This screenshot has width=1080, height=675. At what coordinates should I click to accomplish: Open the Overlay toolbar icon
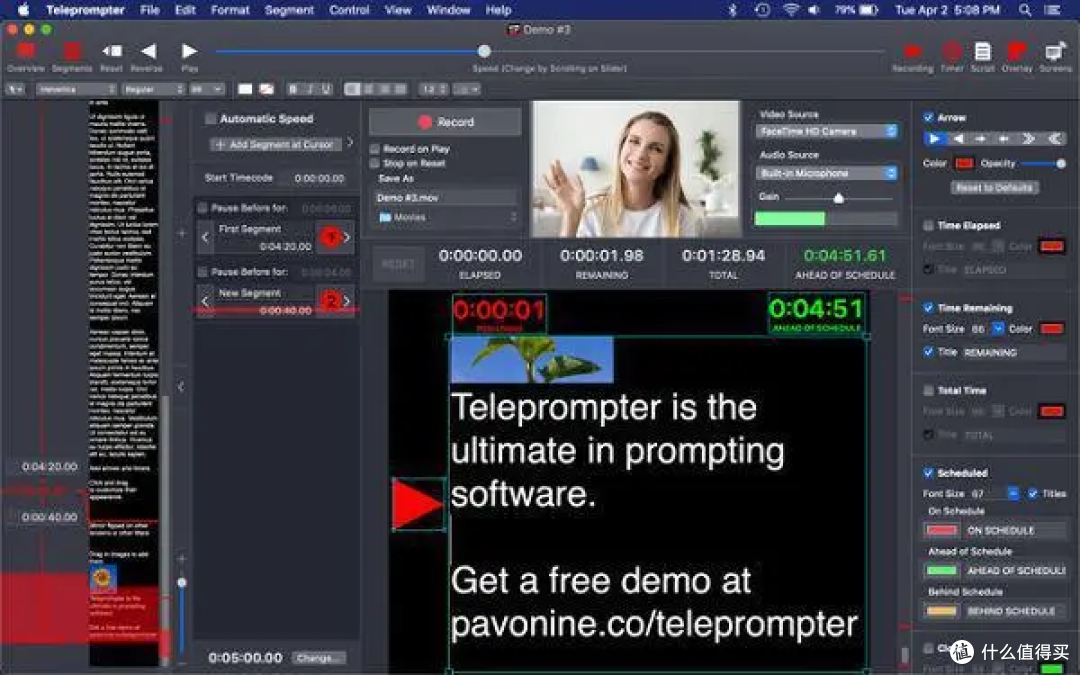click(1017, 52)
